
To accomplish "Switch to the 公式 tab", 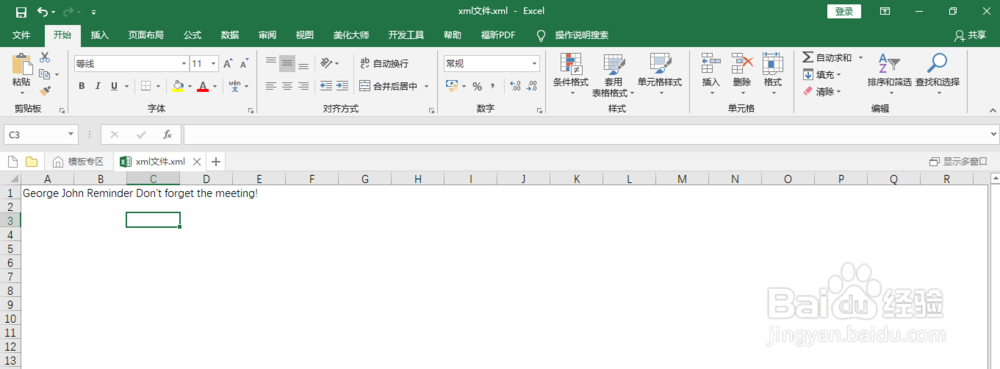I will [193, 35].
